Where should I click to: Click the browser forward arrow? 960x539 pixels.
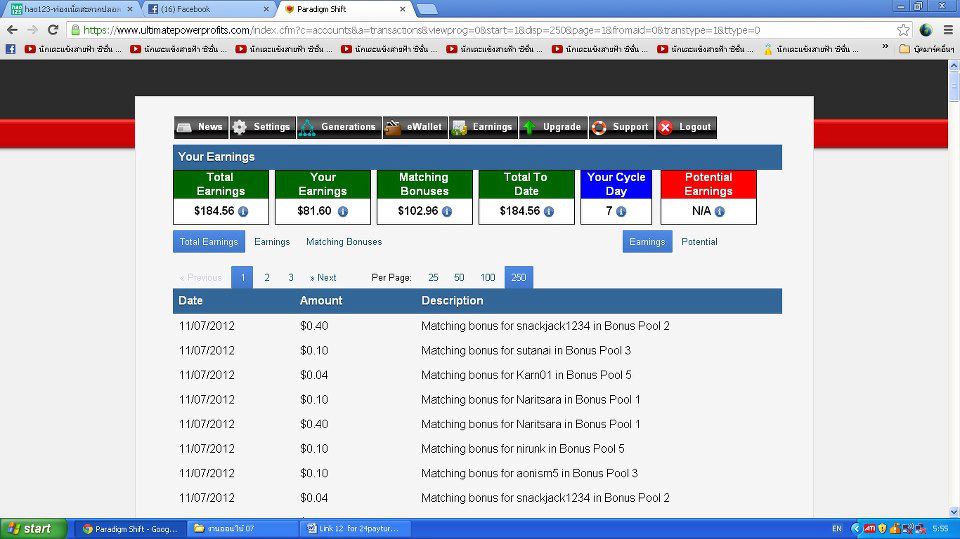click(32, 30)
